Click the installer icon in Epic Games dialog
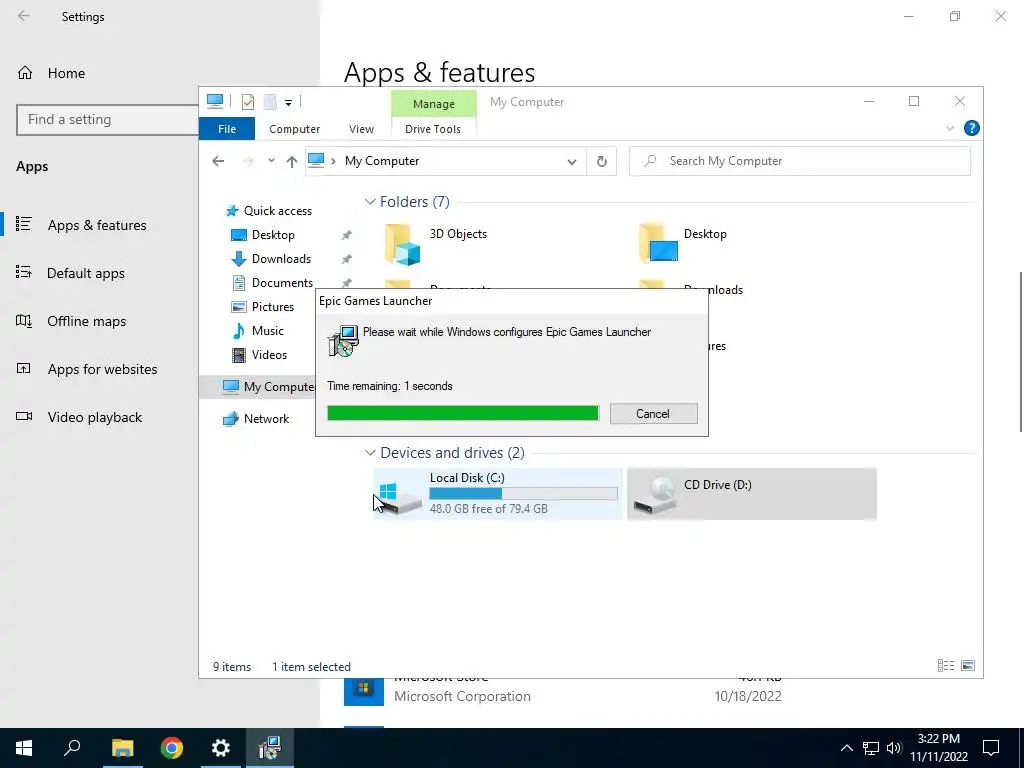 (343, 341)
